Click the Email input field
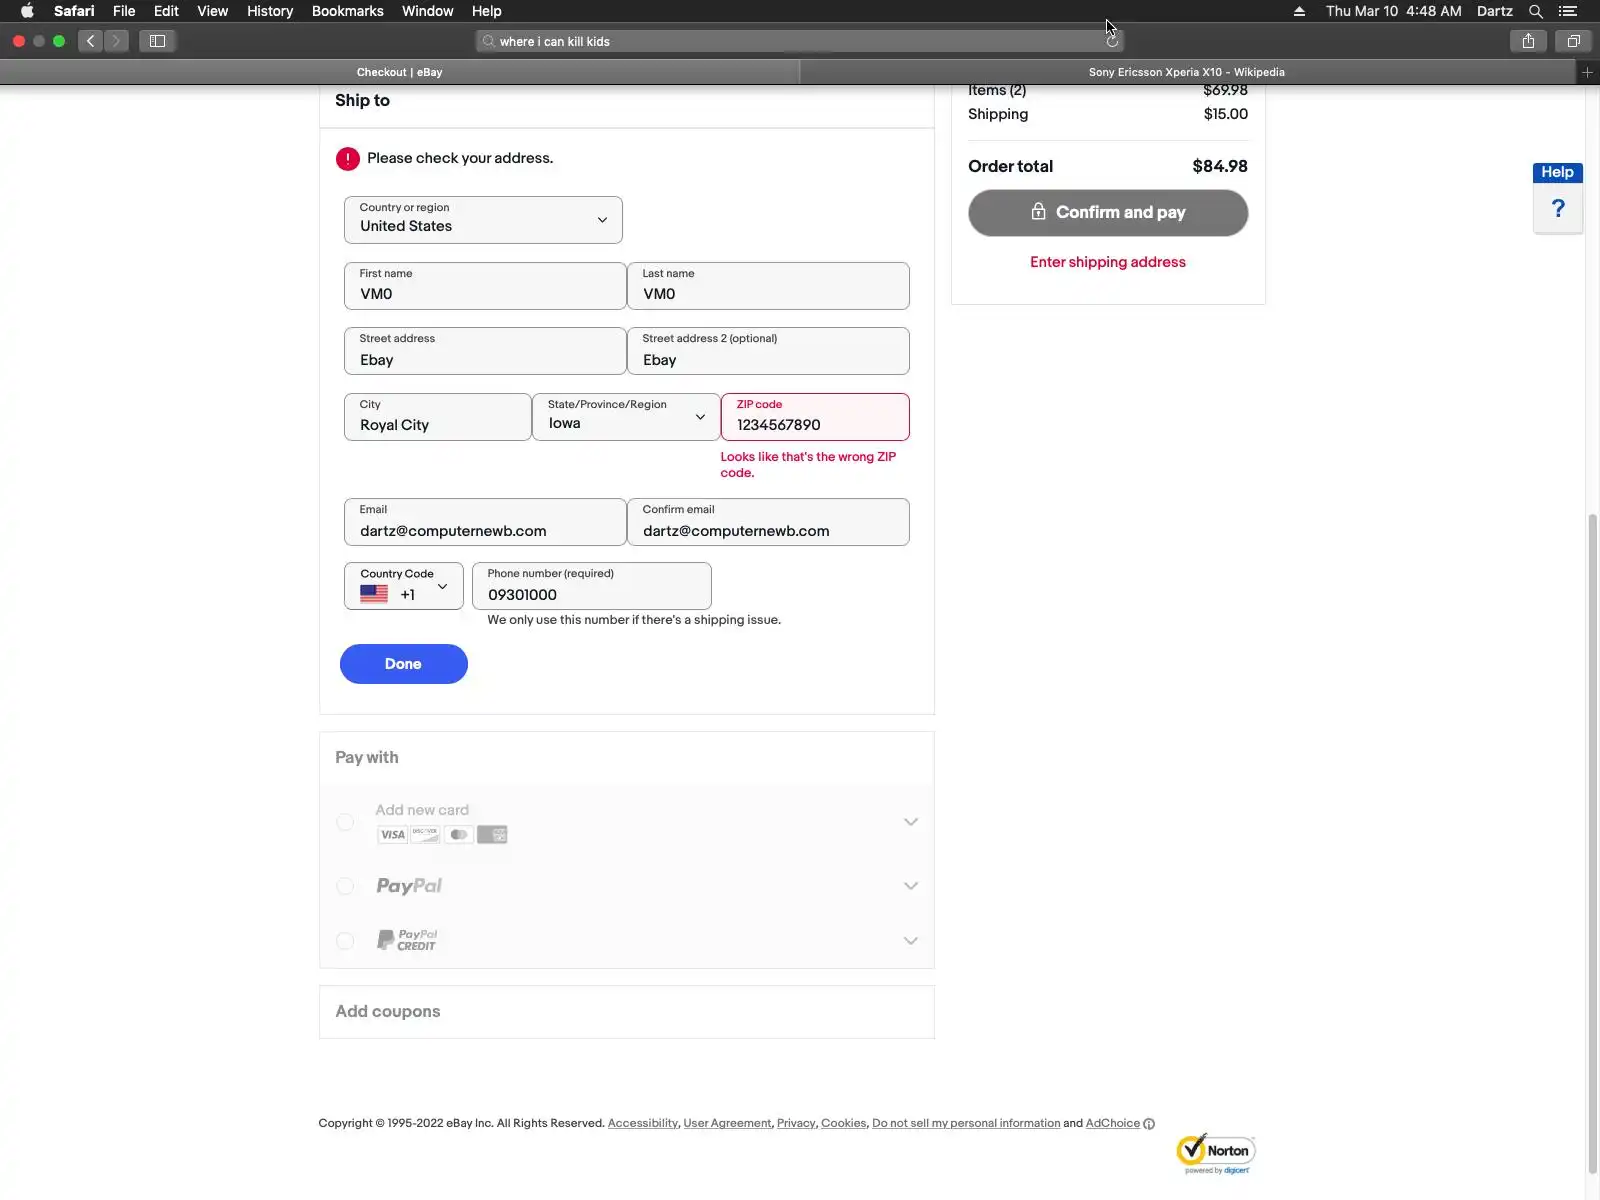This screenshot has width=1600, height=1200. click(485, 522)
